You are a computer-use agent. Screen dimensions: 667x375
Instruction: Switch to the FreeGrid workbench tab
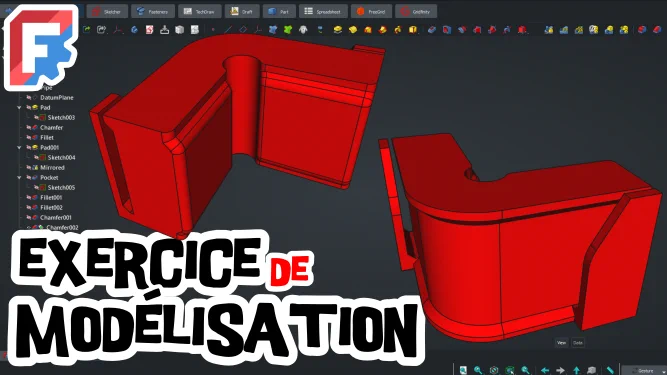(x=371, y=11)
